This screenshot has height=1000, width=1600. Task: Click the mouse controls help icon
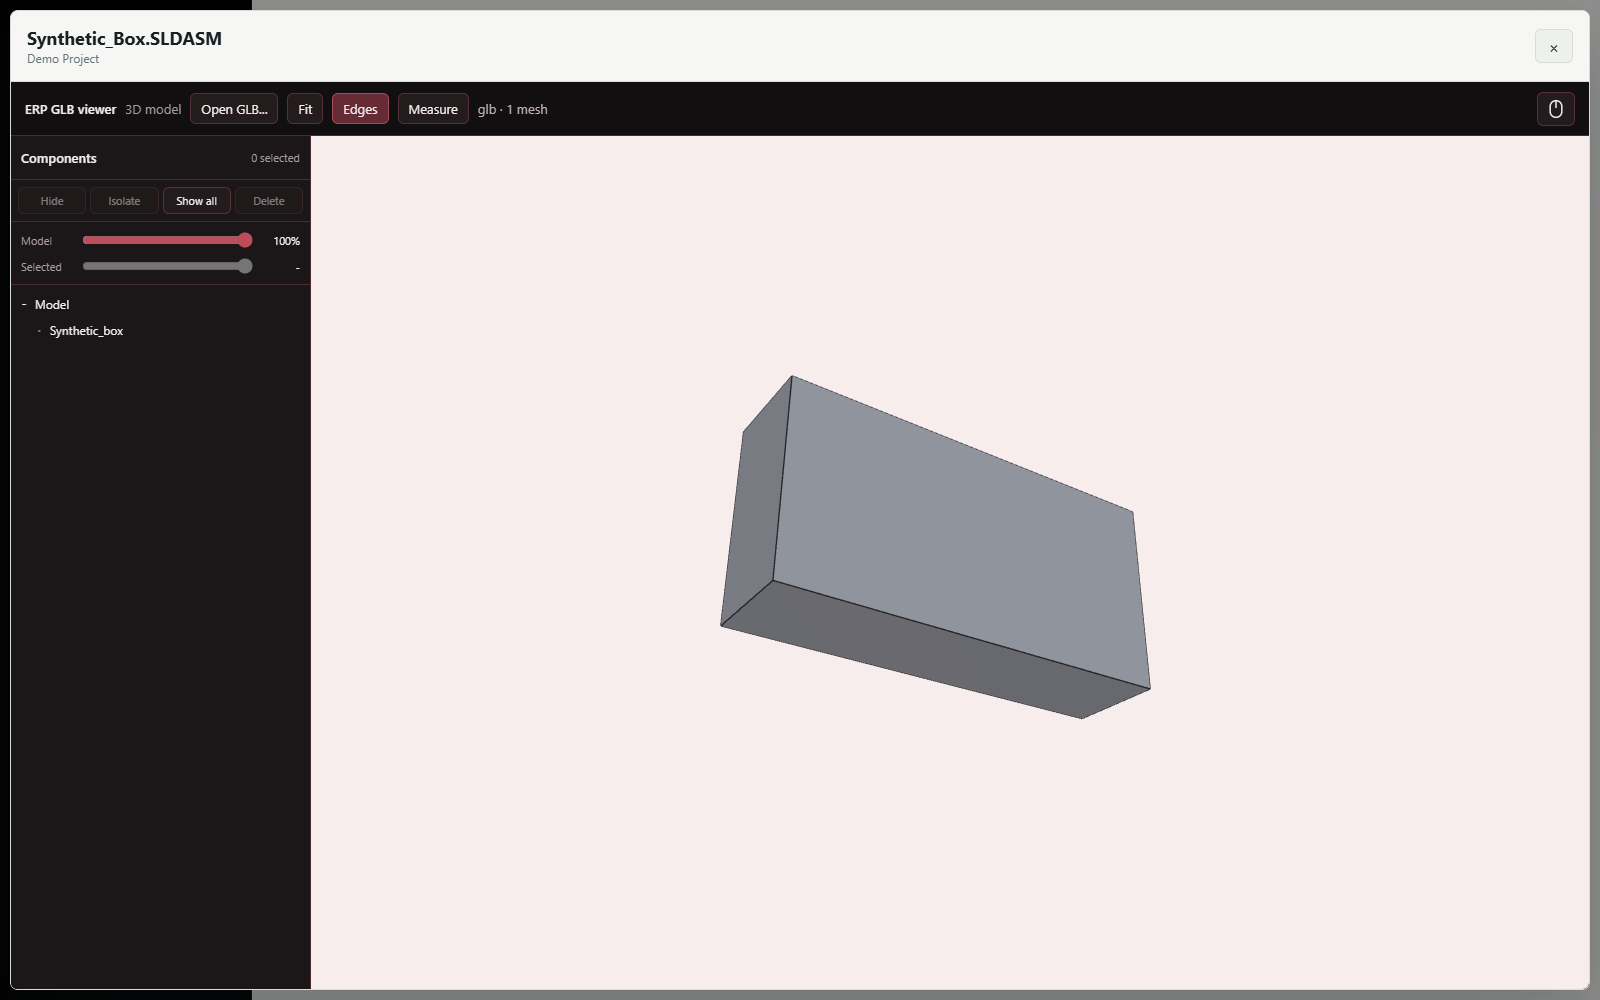(x=1555, y=109)
